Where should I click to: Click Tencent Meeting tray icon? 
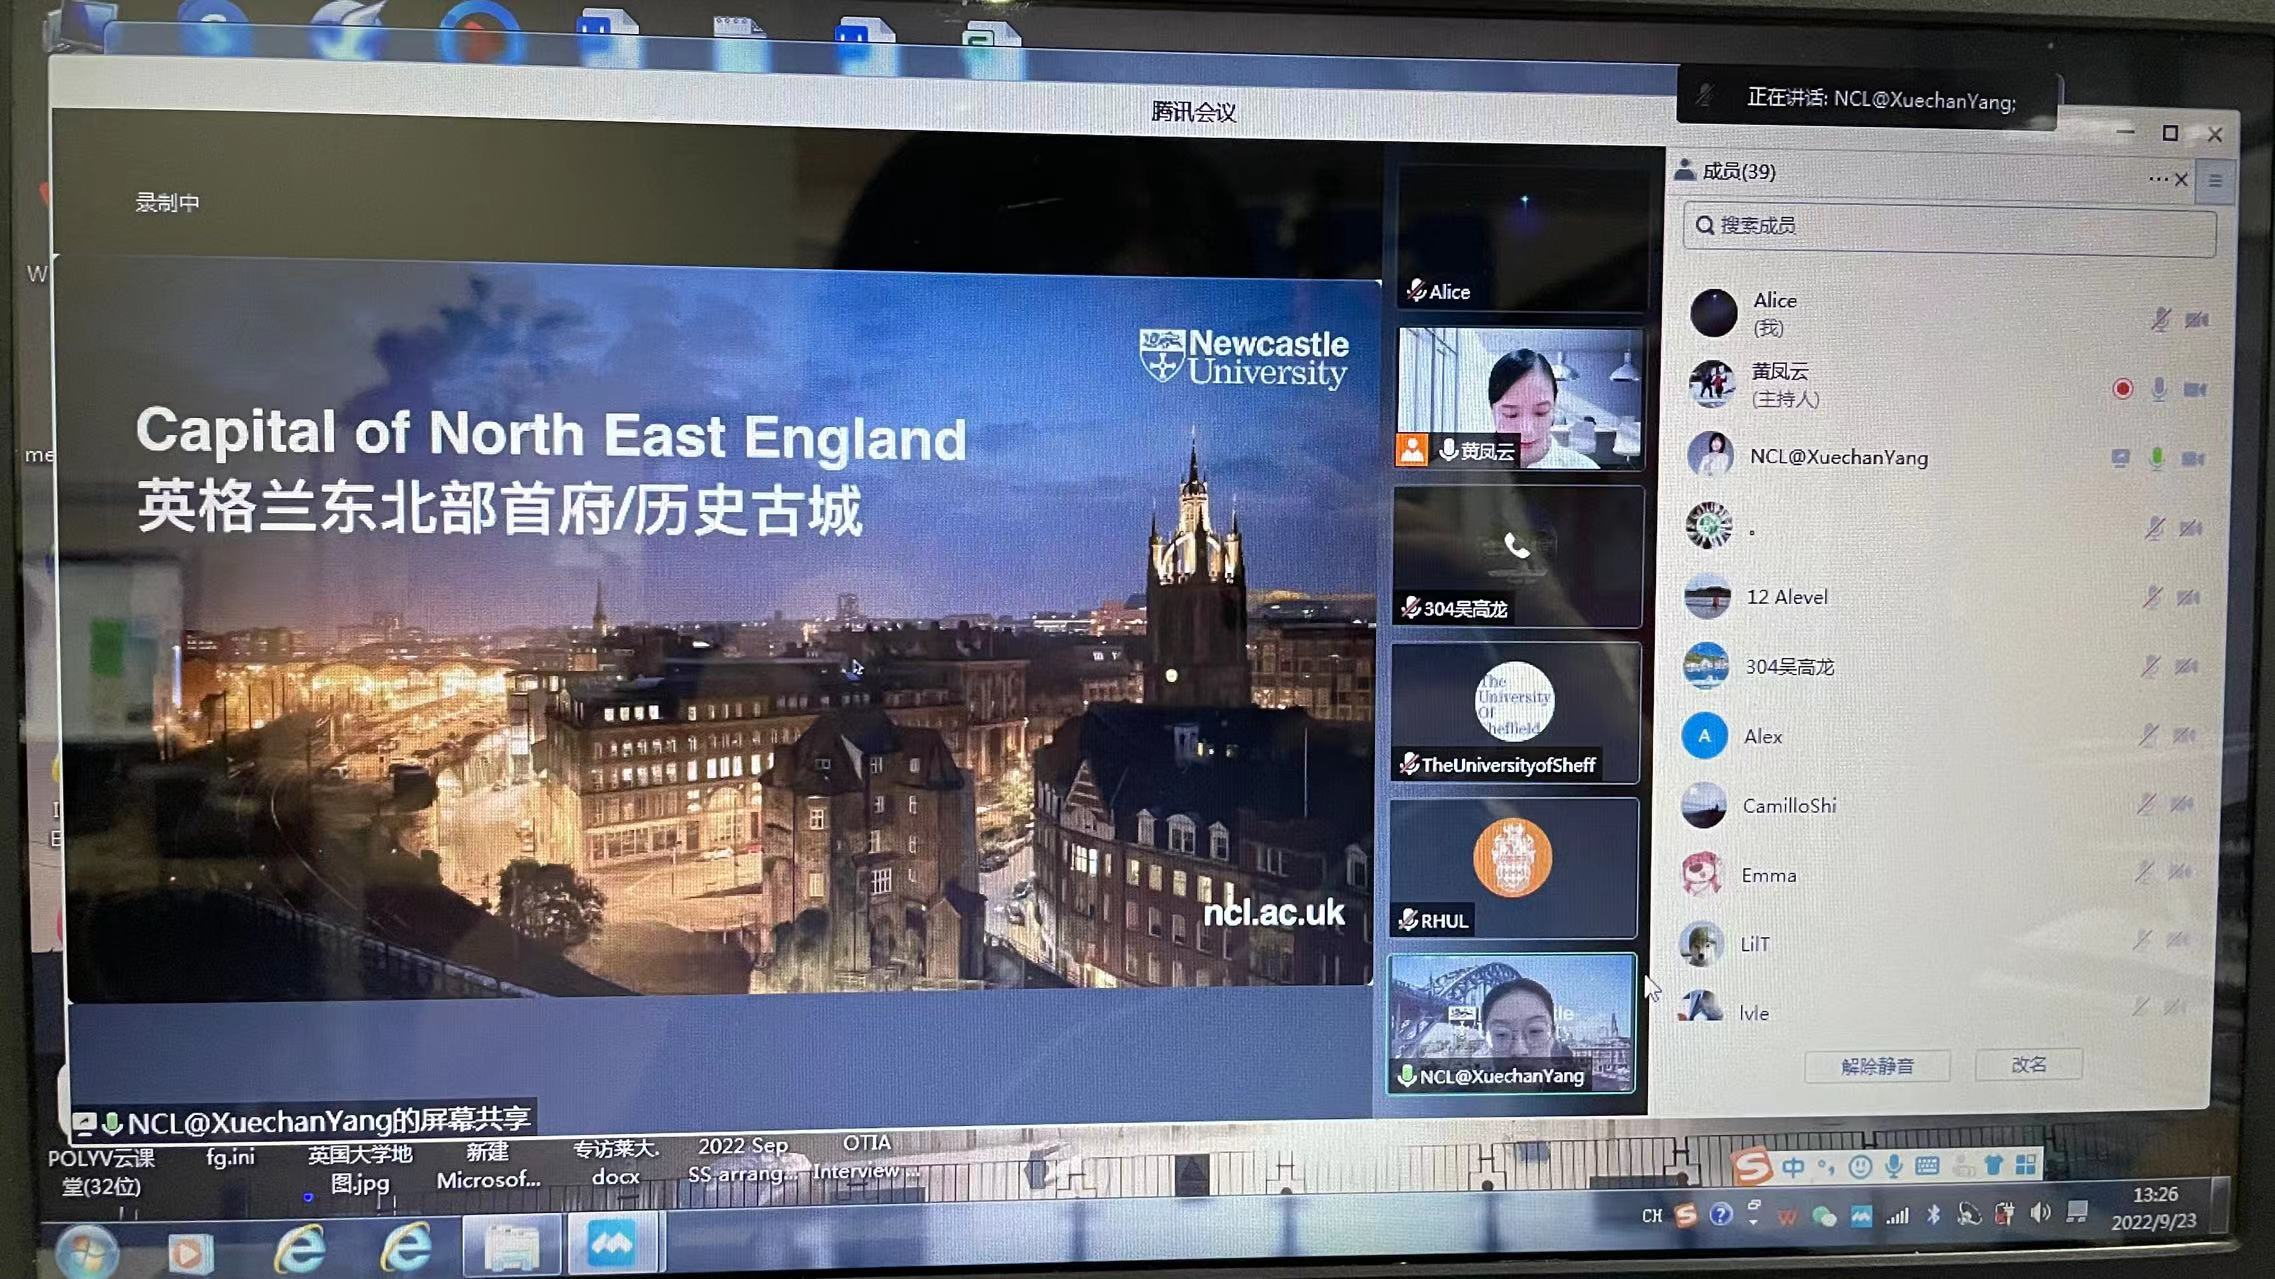(x=1861, y=1216)
